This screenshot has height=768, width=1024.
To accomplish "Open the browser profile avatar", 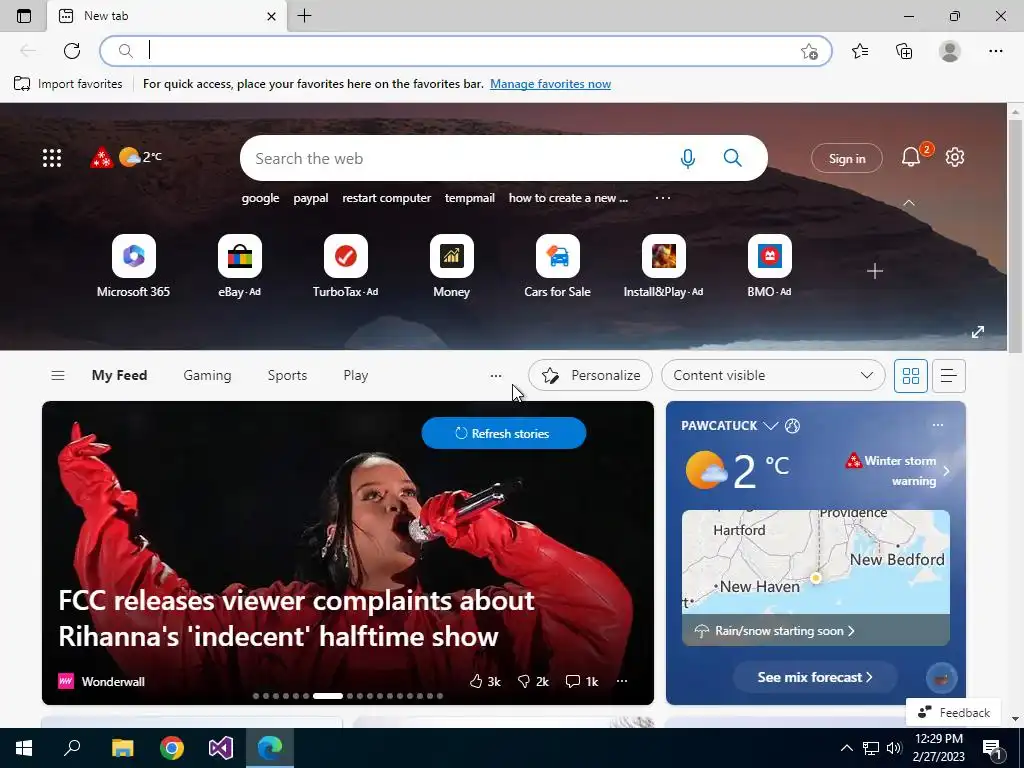I will 950,51.
